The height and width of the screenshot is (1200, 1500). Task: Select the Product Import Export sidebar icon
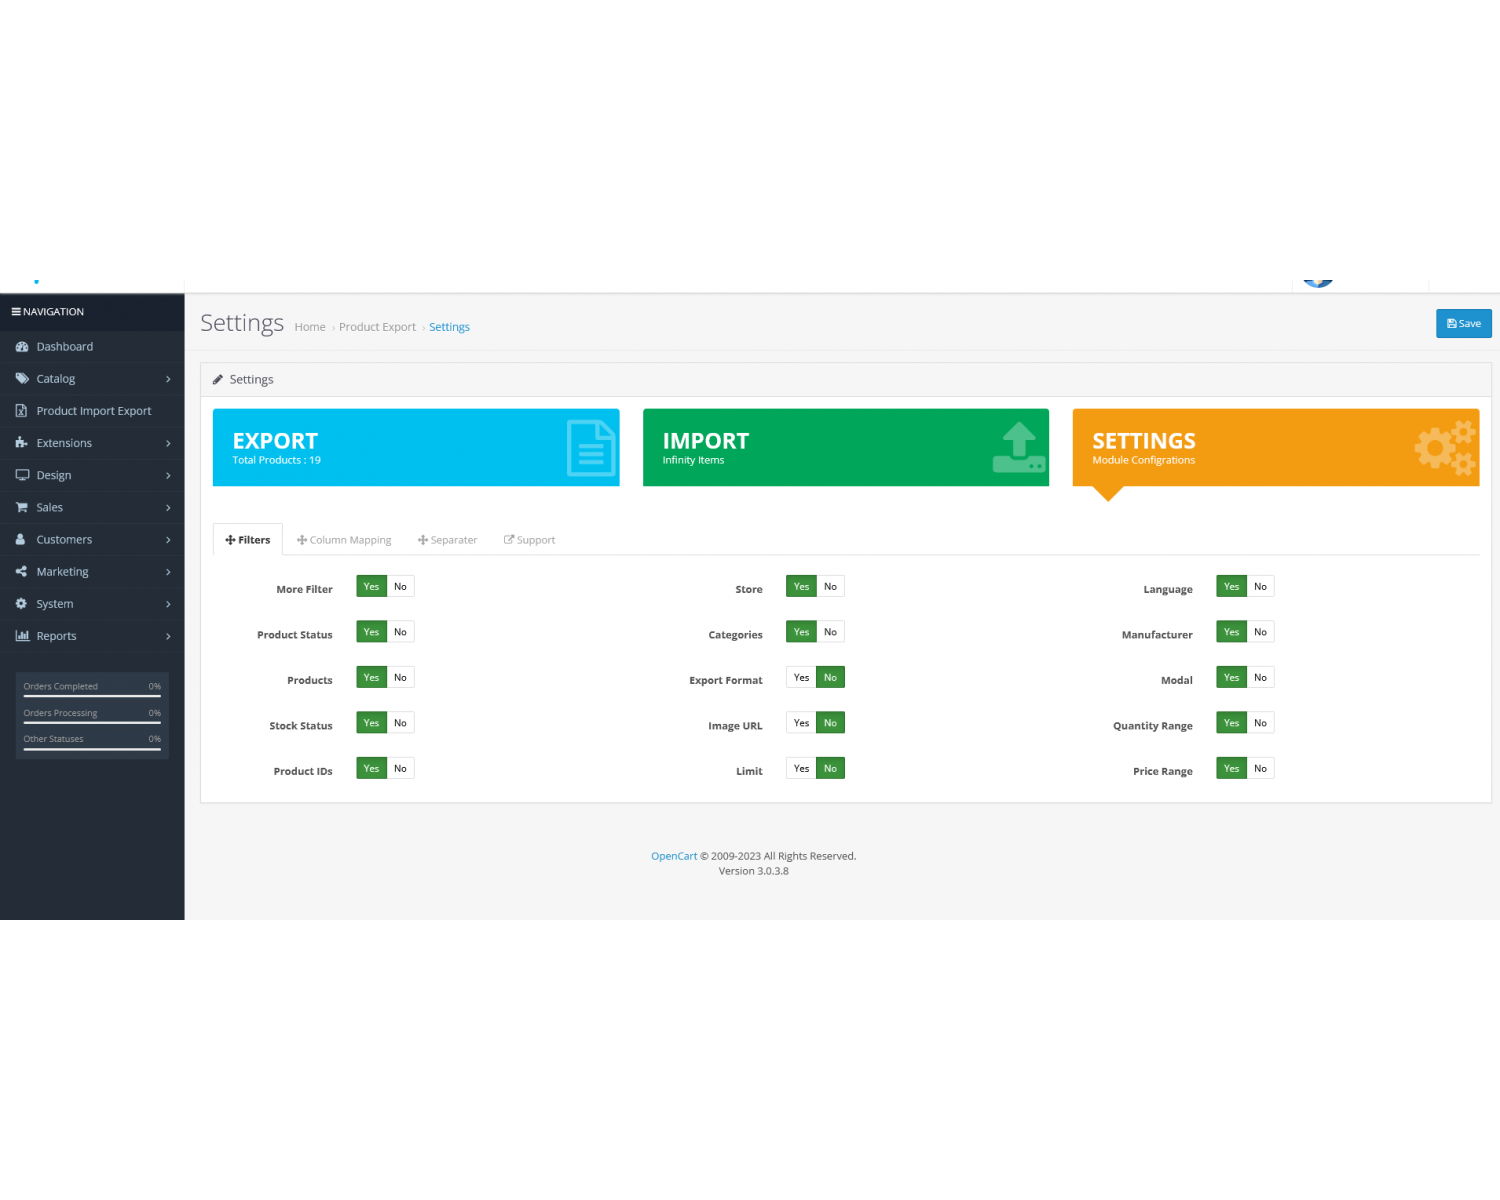pos(22,410)
